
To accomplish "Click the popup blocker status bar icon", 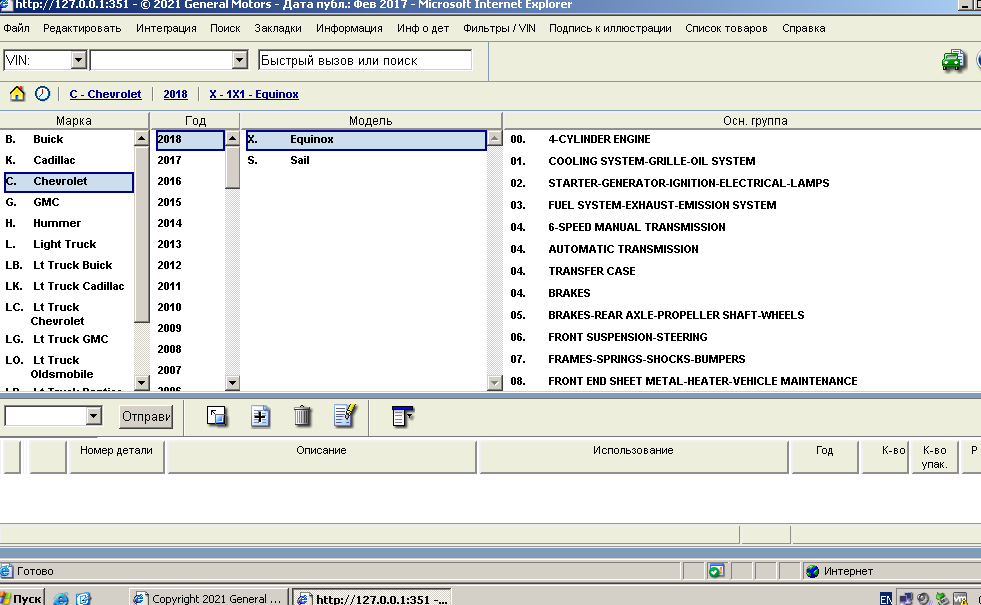I will [716, 571].
